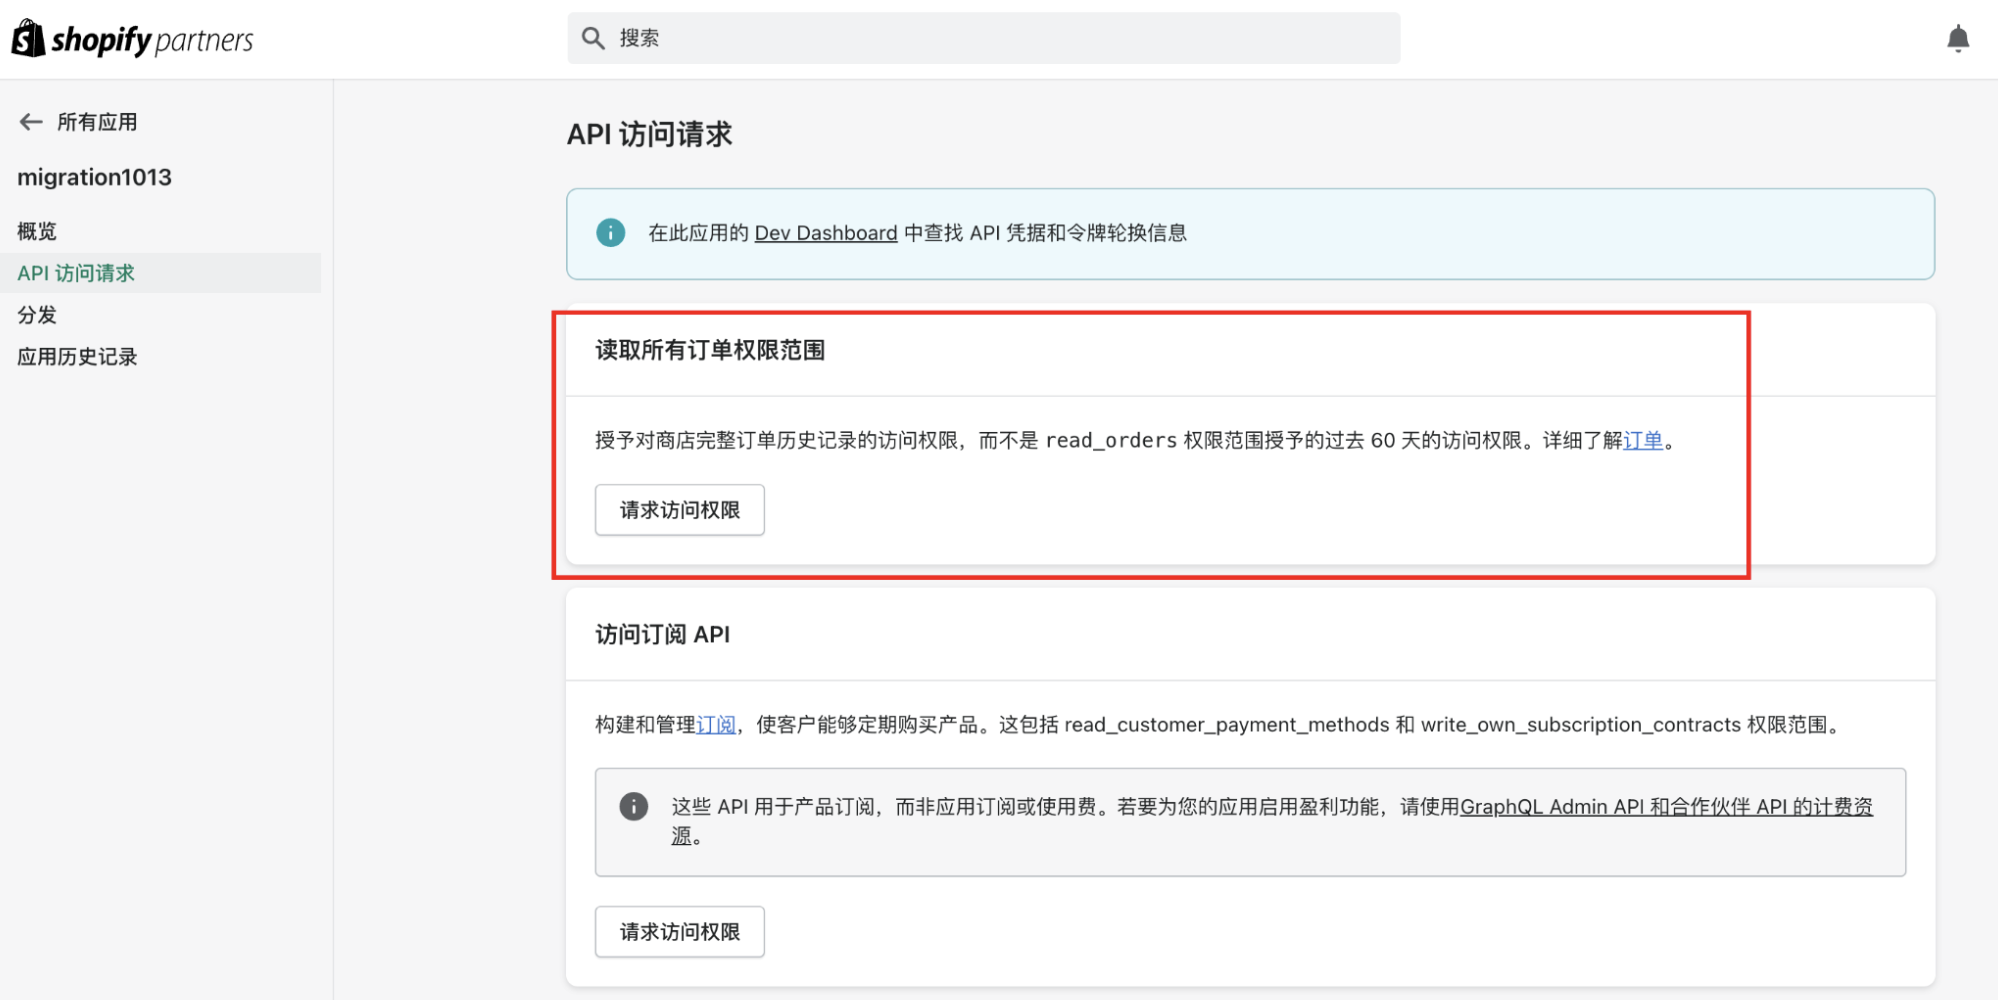
Task: Click the migration1013 app name
Action: pos(94,177)
